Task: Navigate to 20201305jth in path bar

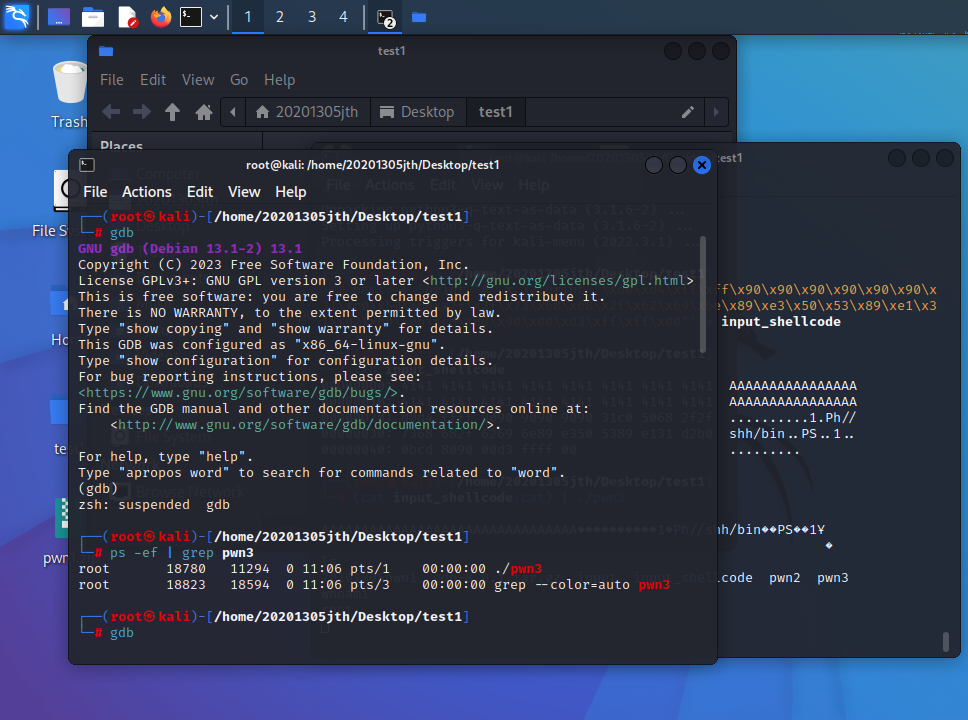Action: pos(307,112)
